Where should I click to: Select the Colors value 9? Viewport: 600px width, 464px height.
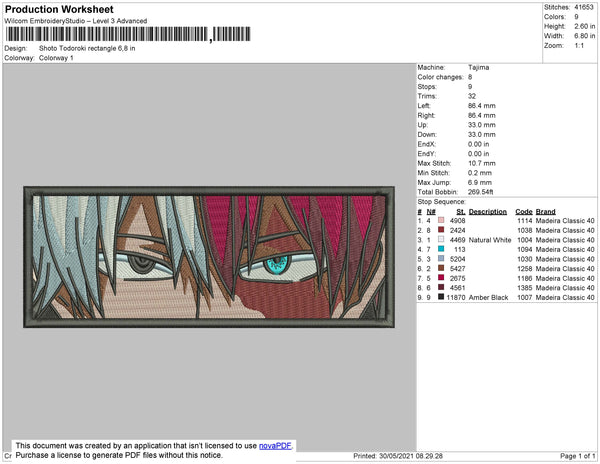[x=576, y=17]
